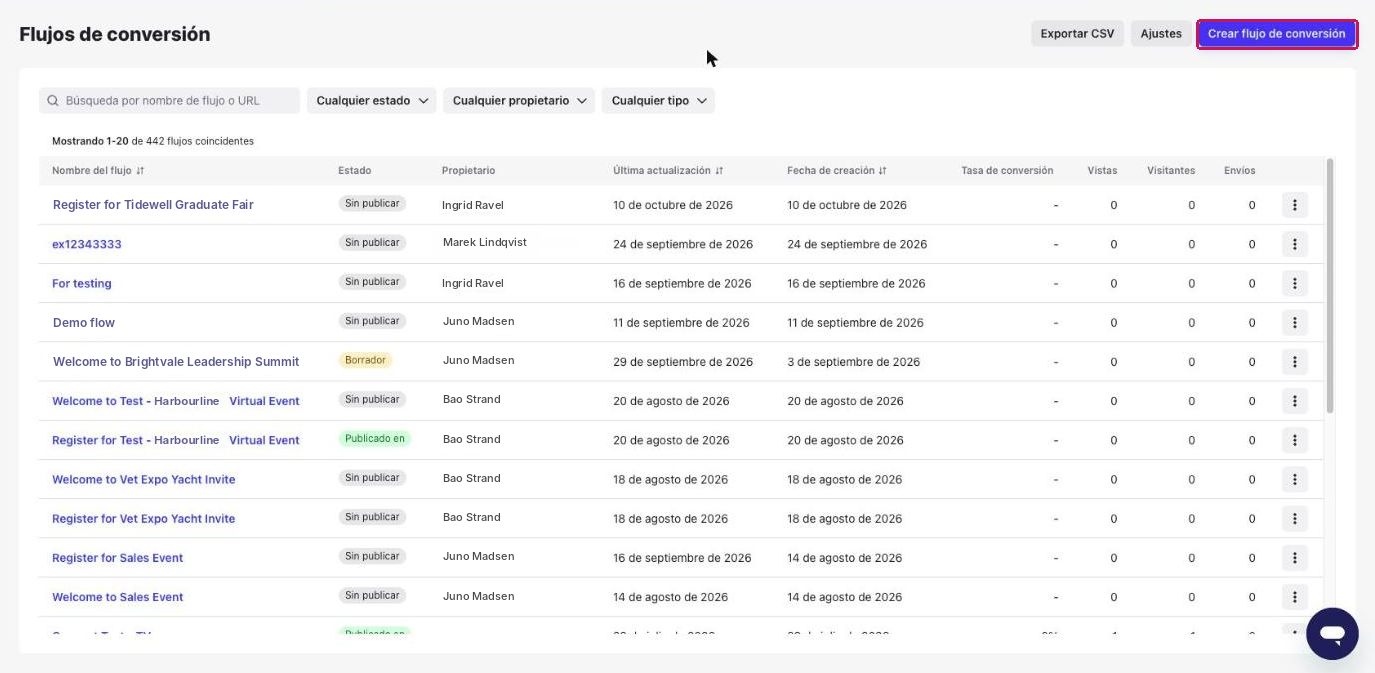Click Propietario column header

click(x=468, y=171)
